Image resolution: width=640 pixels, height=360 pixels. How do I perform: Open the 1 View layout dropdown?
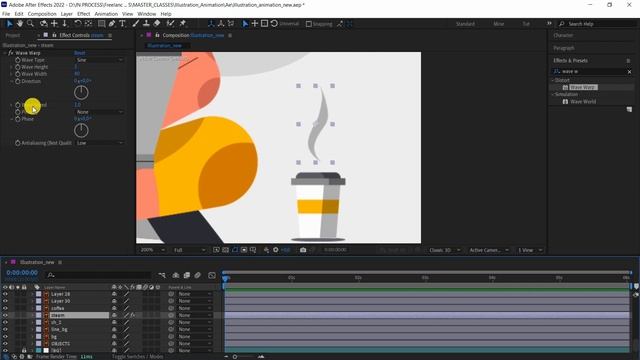pos(530,250)
